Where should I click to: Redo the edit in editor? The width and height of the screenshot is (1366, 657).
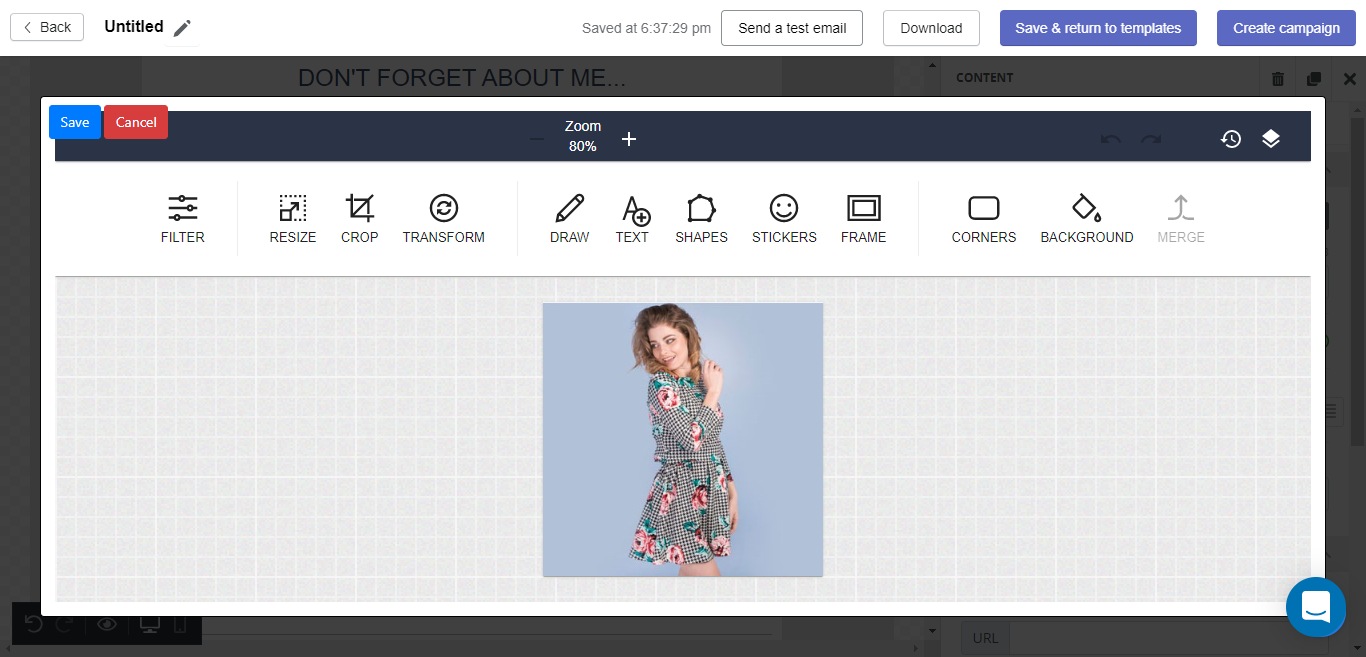[1151, 139]
